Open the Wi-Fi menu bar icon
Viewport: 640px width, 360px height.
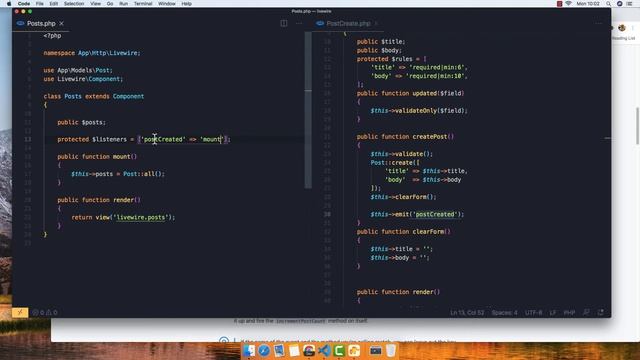tap(568, 4)
